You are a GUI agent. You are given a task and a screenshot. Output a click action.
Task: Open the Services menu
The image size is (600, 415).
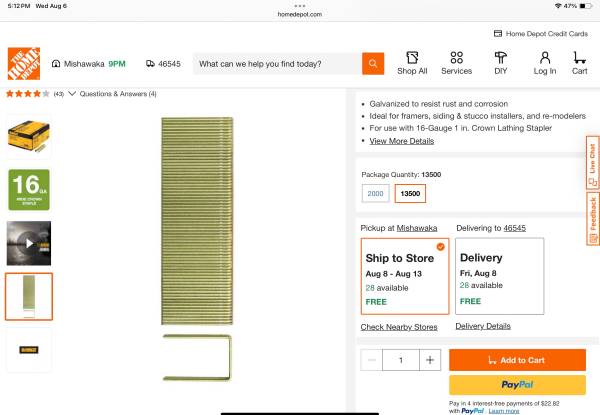457,63
